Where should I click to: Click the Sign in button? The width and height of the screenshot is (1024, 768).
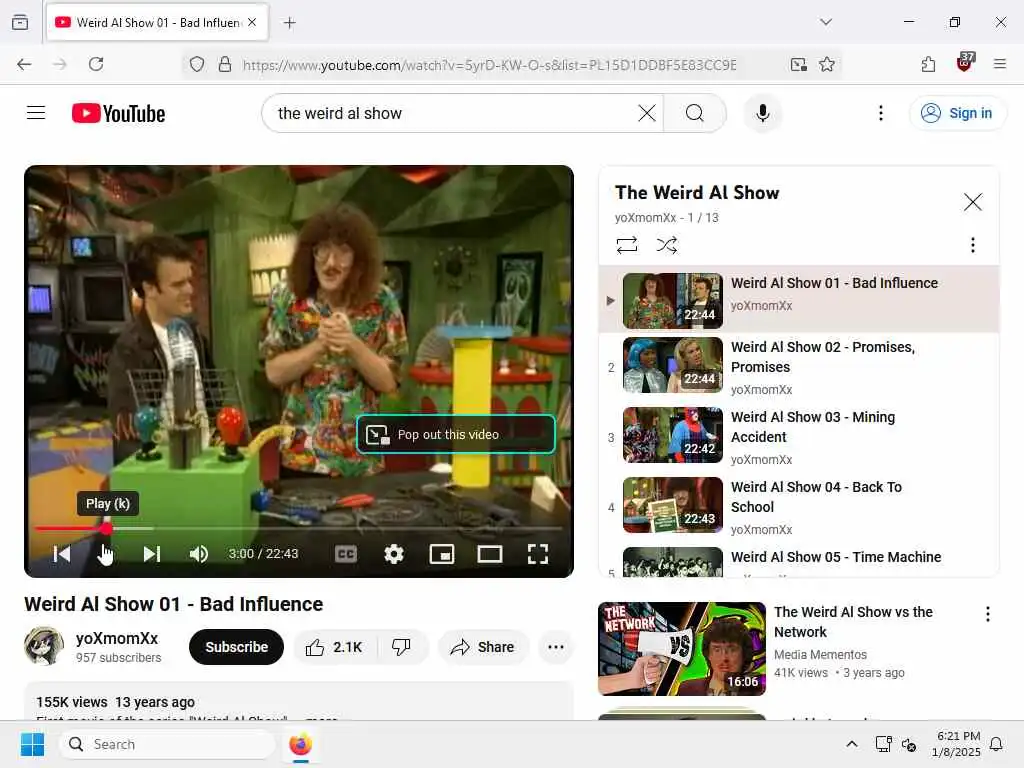[x=957, y=113]
